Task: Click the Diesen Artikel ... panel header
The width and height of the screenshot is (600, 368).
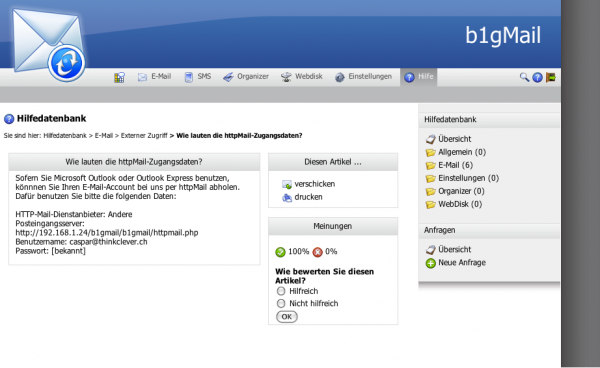Action: click(x=333, y=162)
